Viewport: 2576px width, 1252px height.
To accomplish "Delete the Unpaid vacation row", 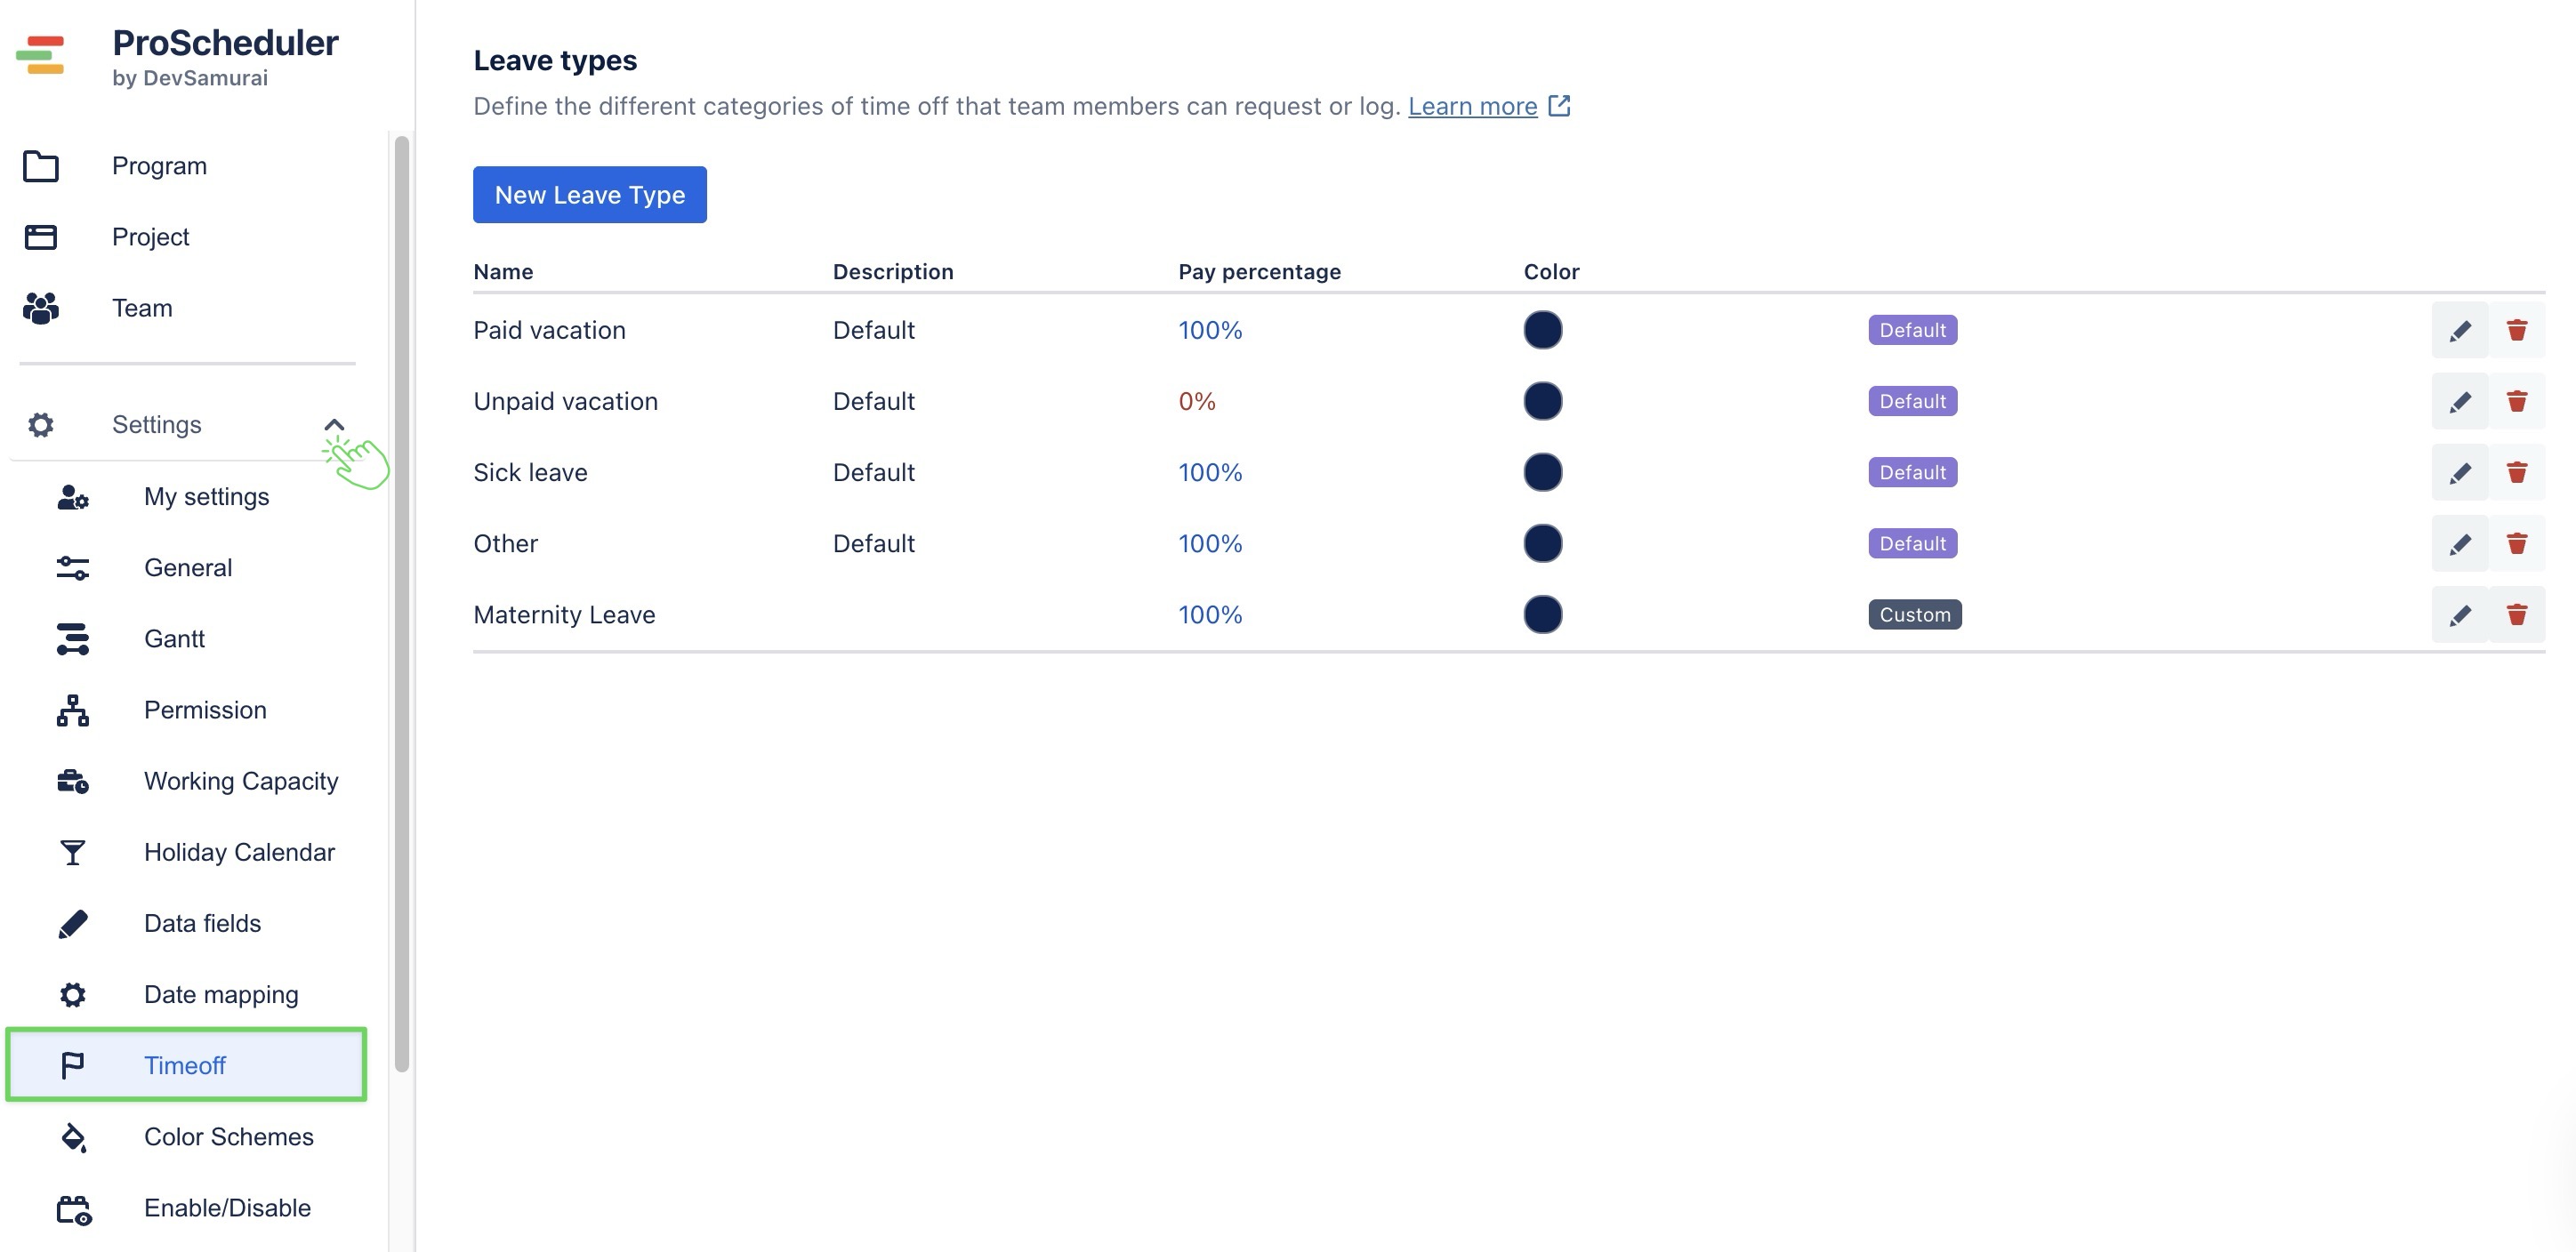I will [2516, 401].
